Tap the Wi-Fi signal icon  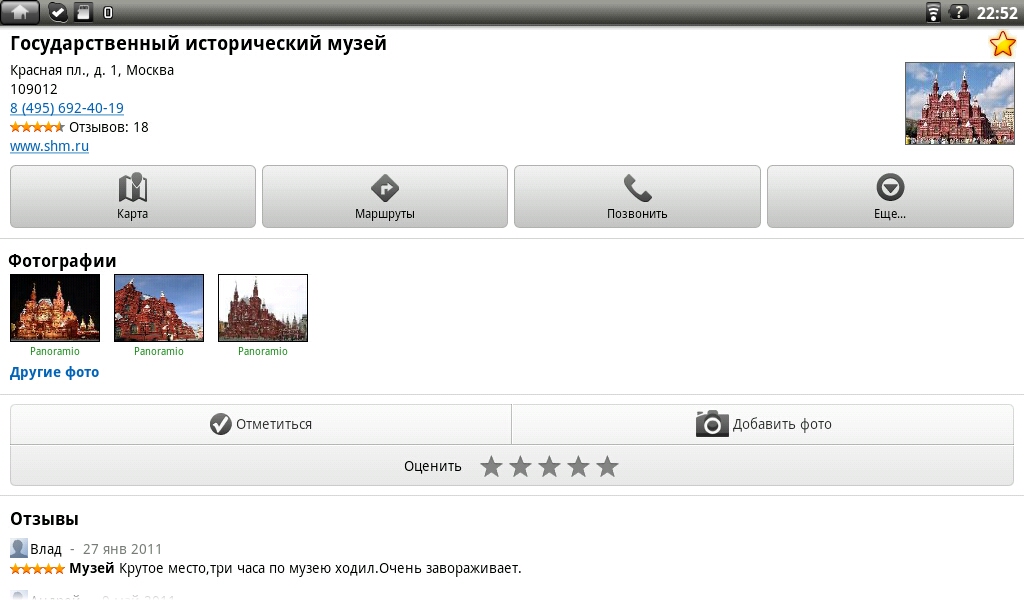point(934,12)
